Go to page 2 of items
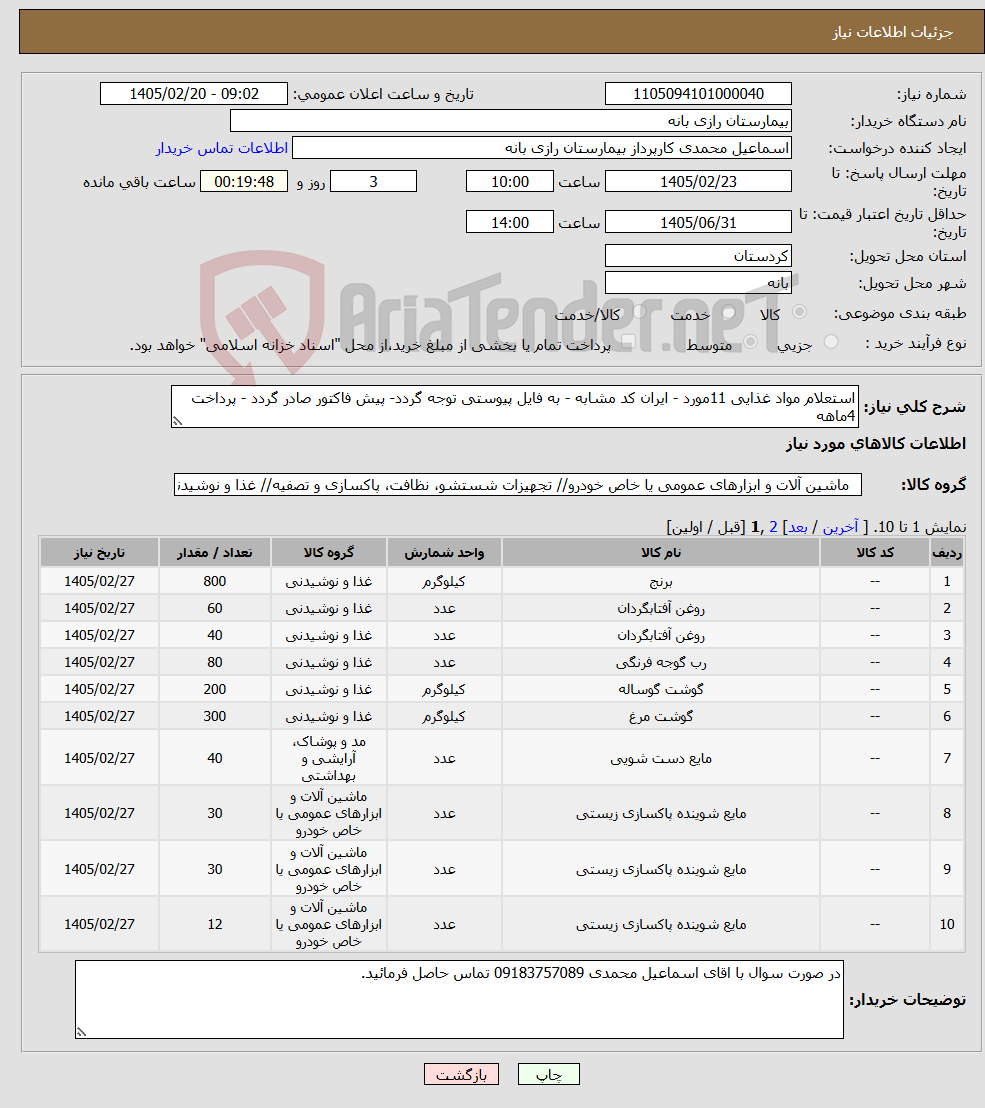The image size is (985, 1108). coord(773,527)
